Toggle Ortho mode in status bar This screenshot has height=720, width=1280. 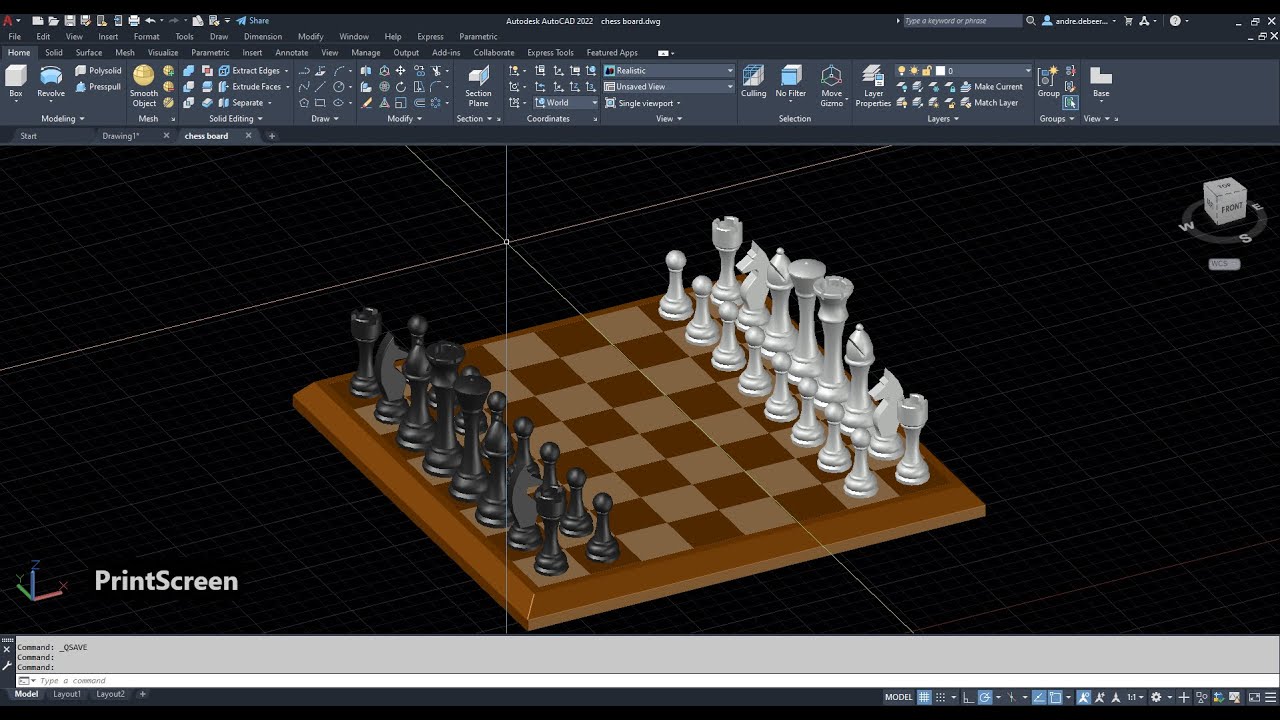[969, 697]
